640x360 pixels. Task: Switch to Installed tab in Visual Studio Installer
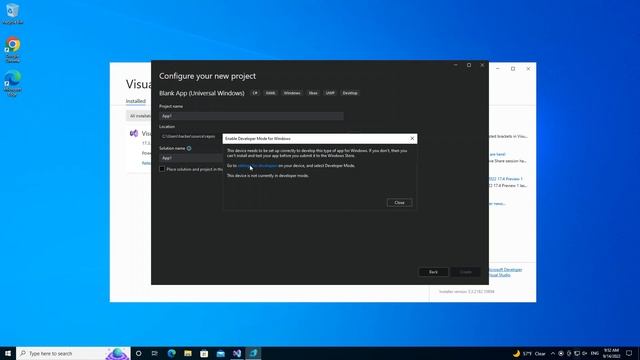pos(136,101)
